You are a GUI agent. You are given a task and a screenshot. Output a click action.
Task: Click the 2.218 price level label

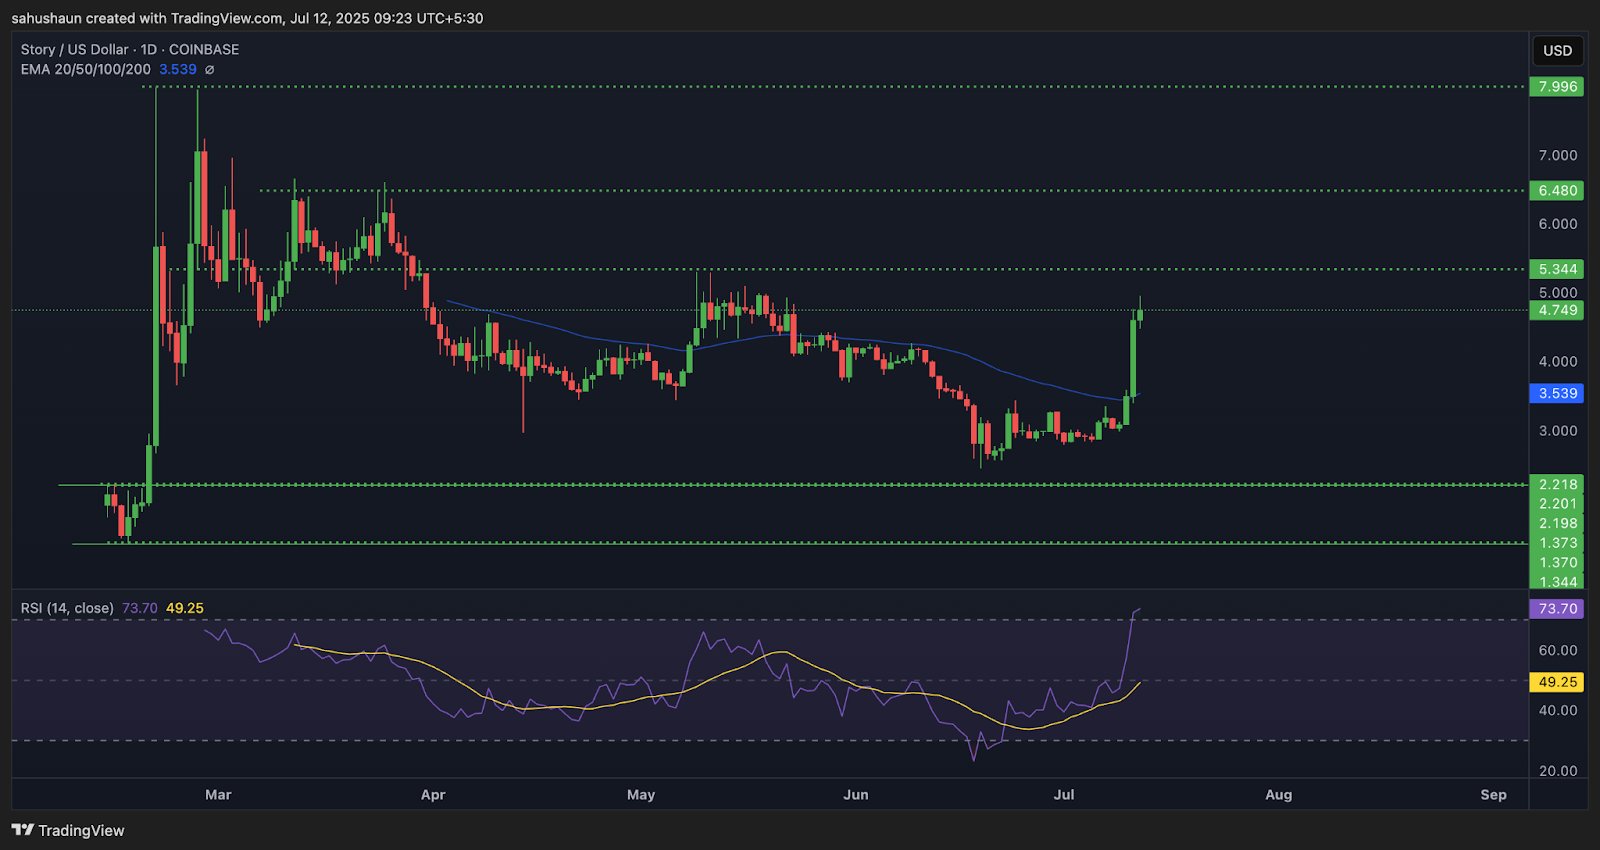click(x=1557, y=484)
